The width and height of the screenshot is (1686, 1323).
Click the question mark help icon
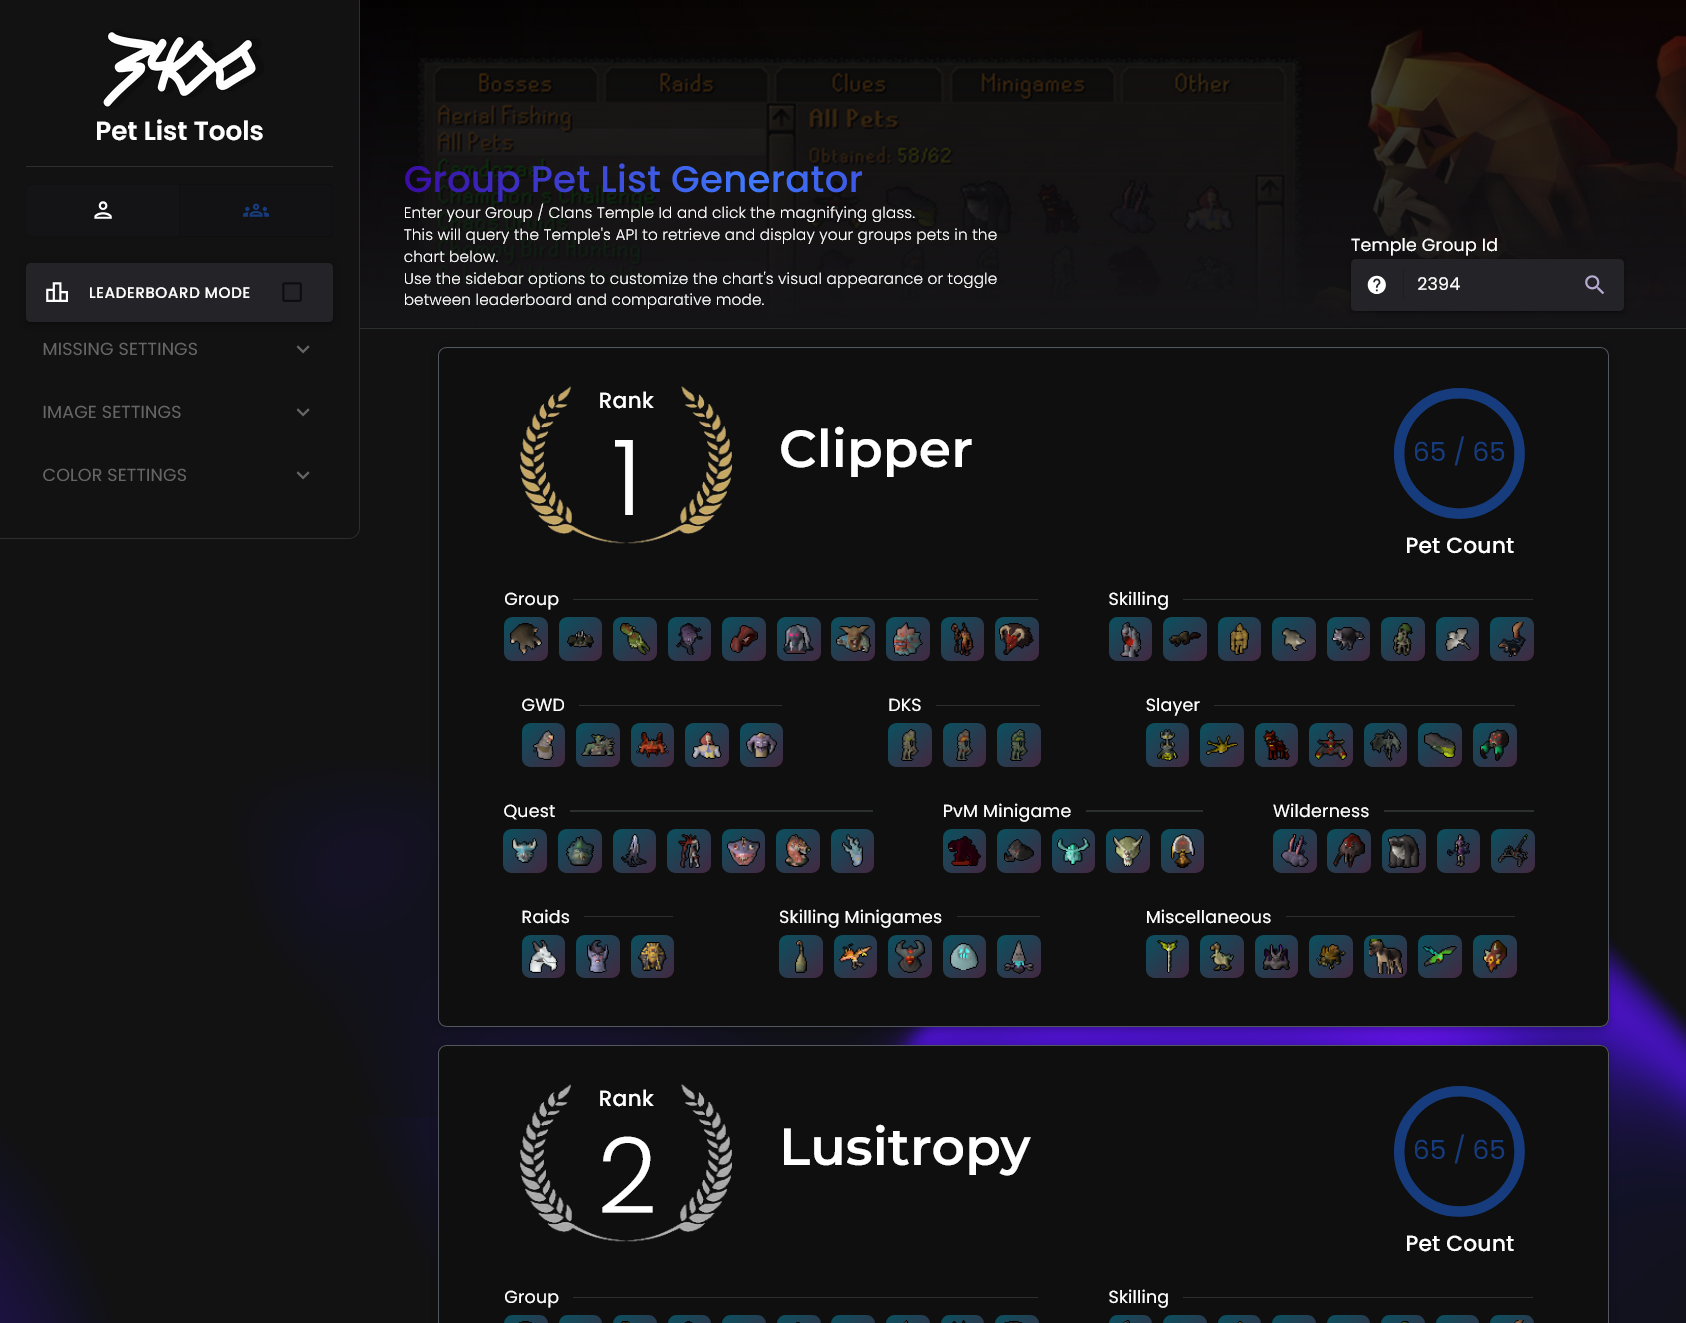click(1377, 285)
